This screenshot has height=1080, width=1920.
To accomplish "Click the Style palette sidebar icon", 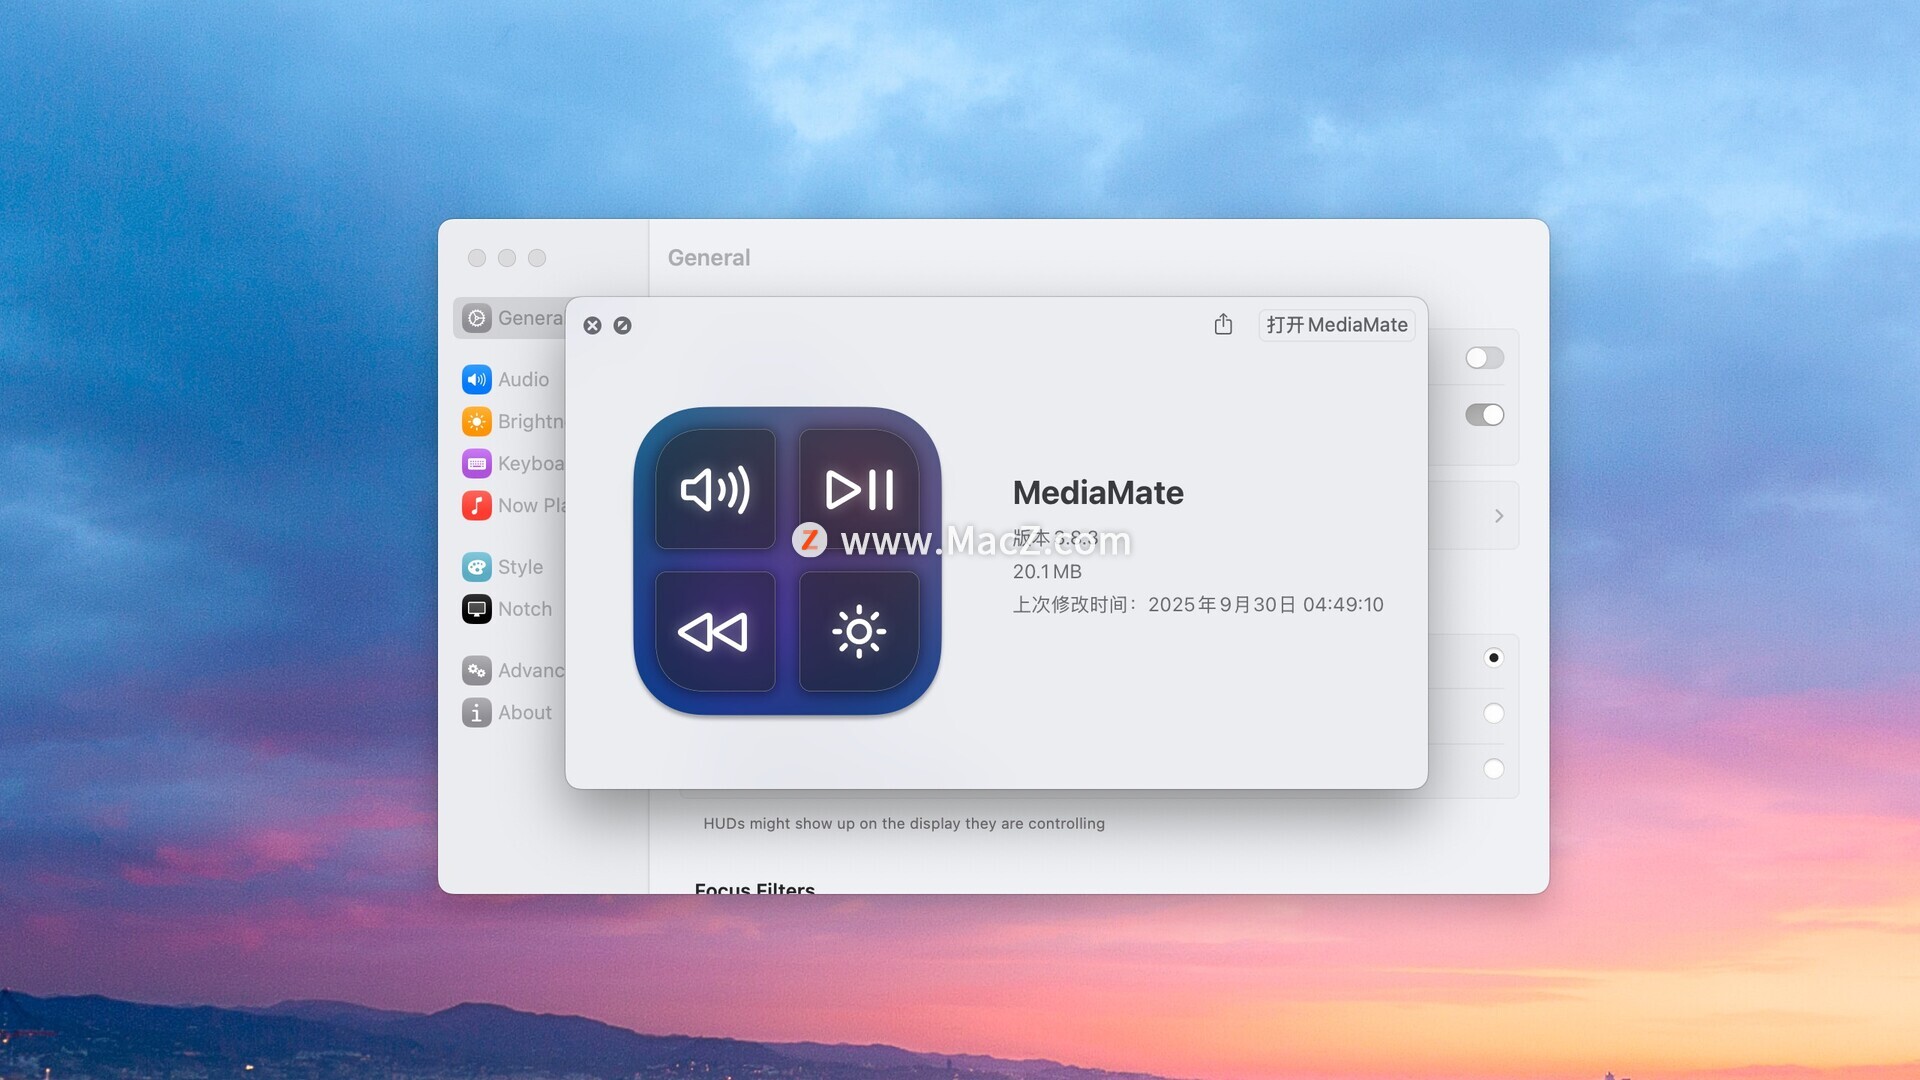I will click(x=476, y=567).
